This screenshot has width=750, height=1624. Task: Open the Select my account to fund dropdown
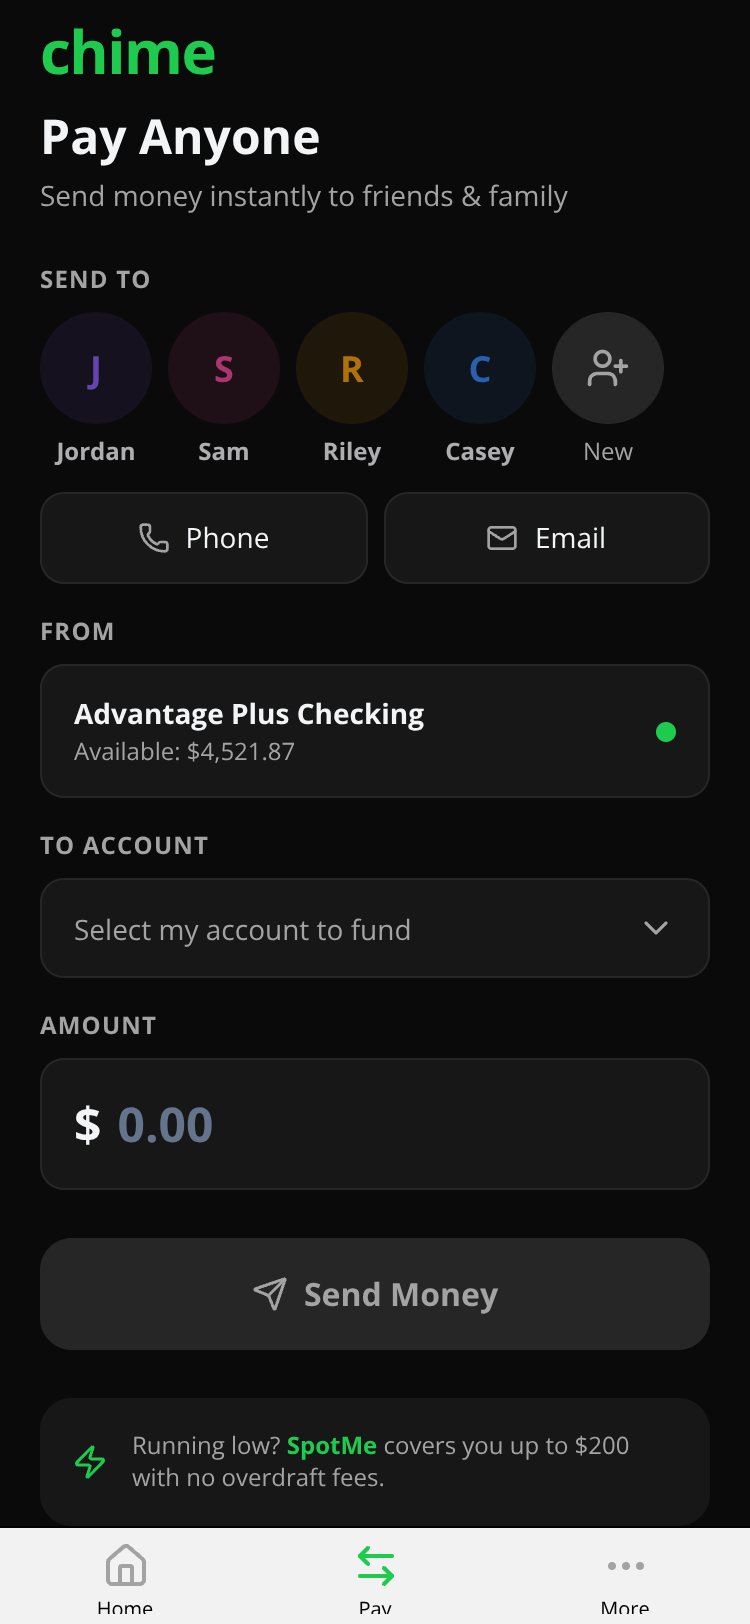click(375, 928)
